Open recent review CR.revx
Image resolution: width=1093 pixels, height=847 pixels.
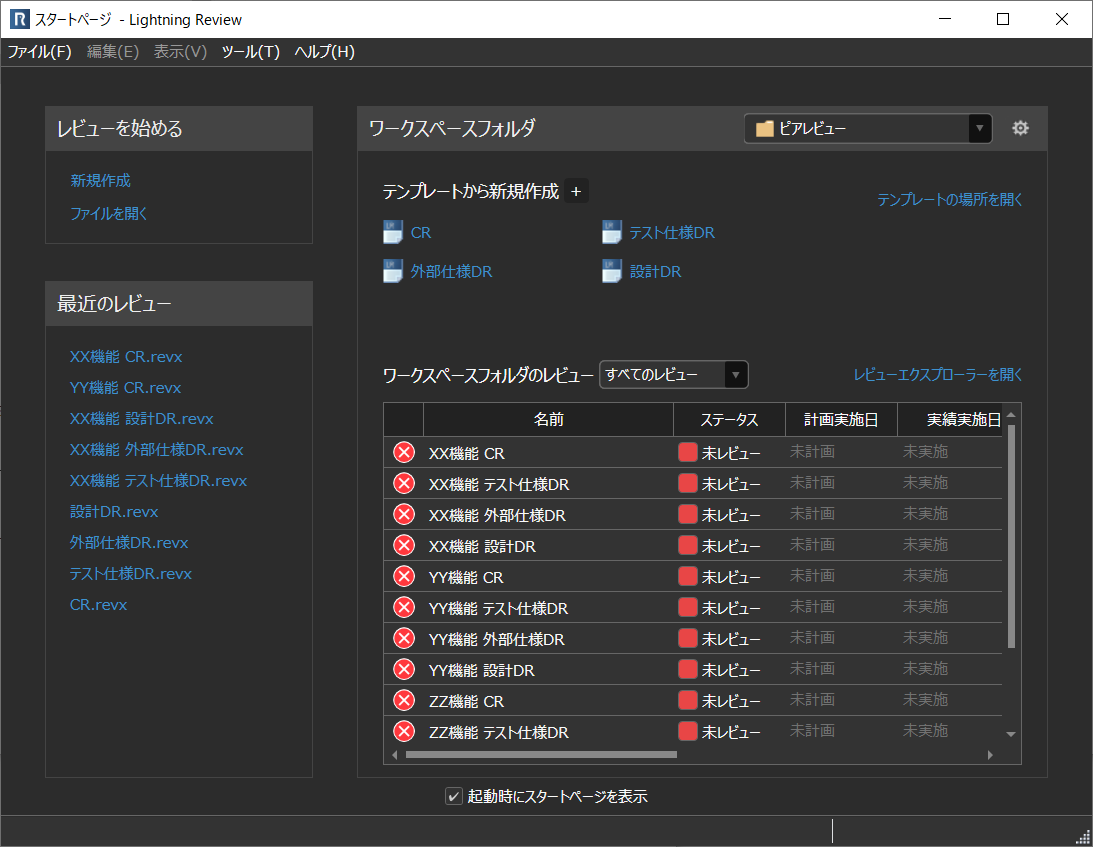click(x=98, y=604)
